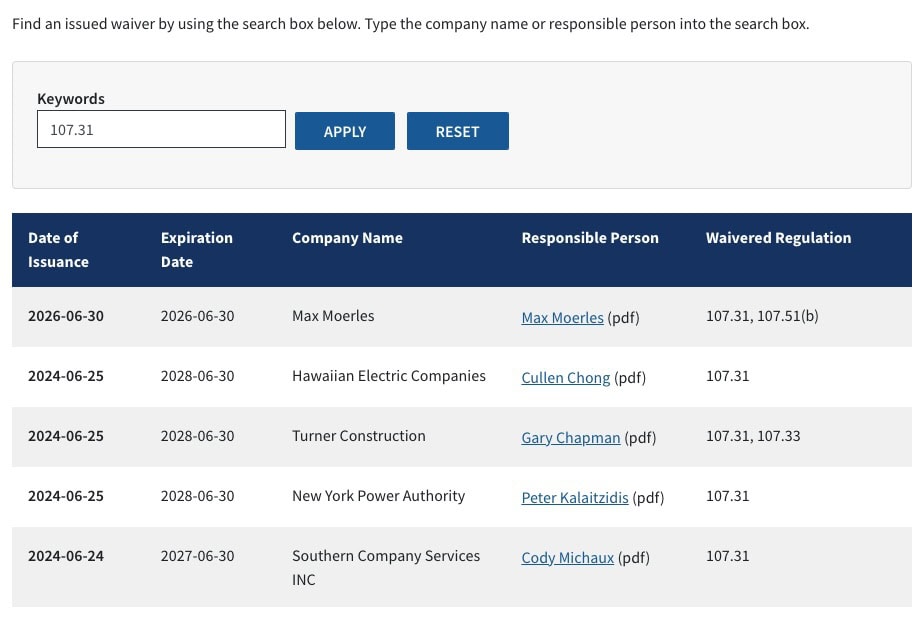Select the Southern Company Services INC cell

tap(385, 567)
